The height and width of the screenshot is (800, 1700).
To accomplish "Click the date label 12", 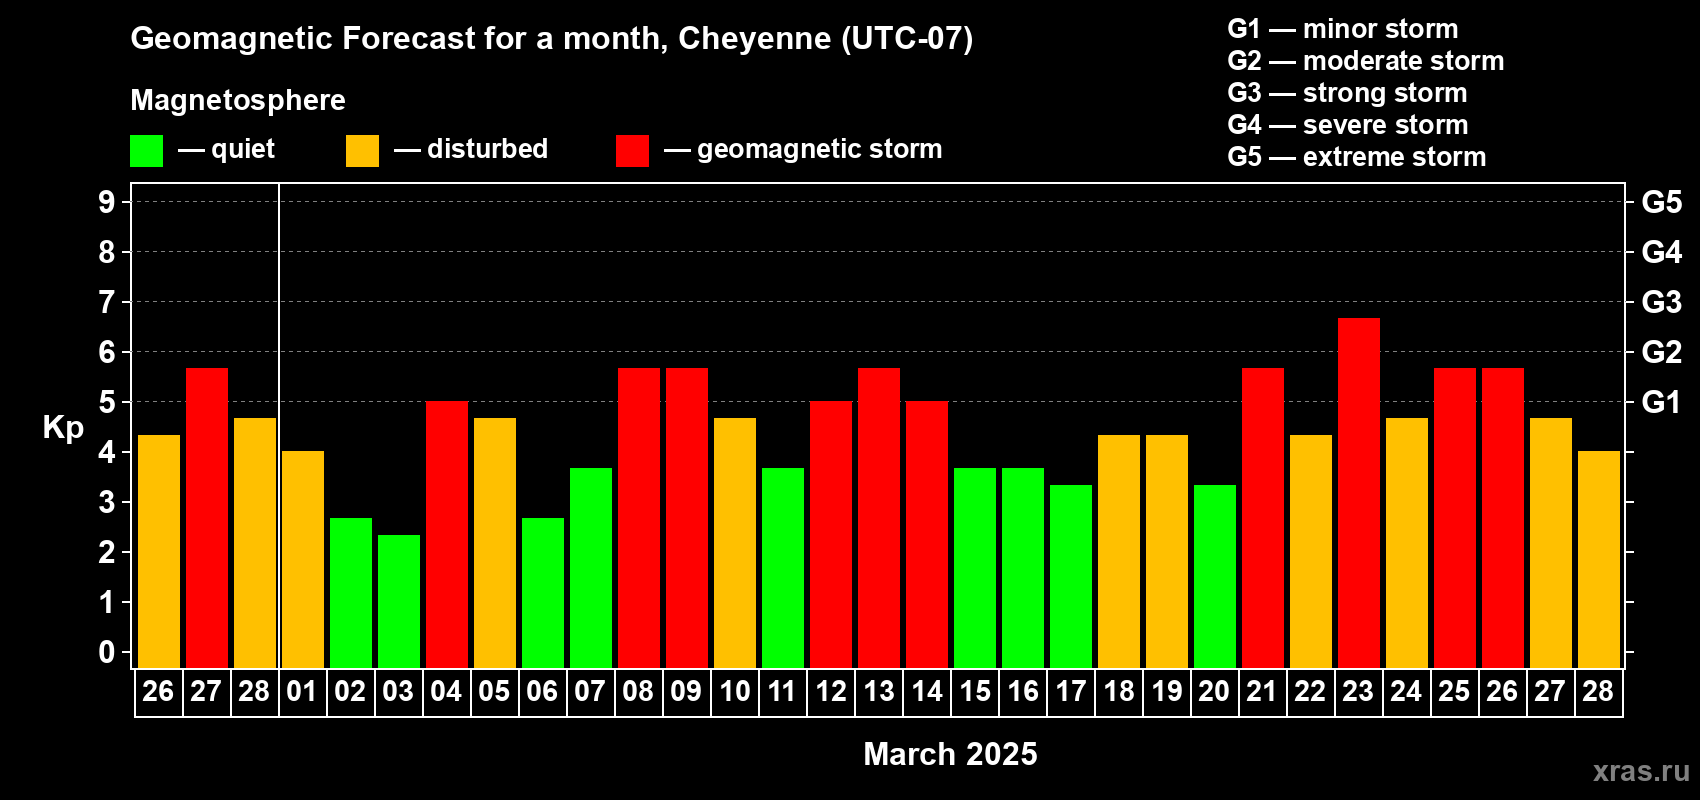I will click(x=831, y=692).
